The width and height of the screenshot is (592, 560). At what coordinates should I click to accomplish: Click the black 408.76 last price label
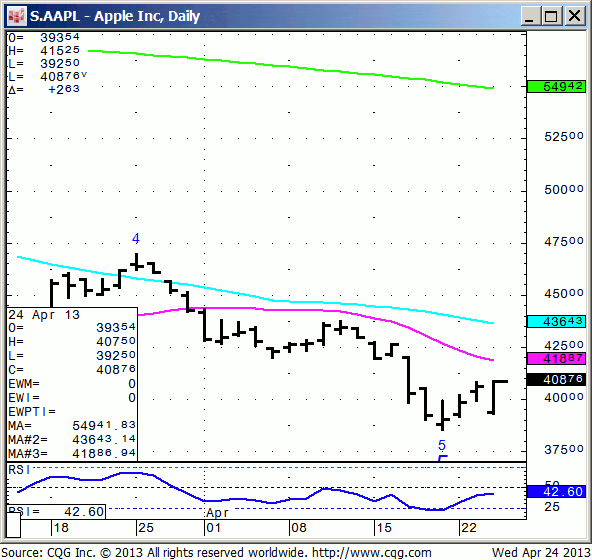pyautogui.click(x=556, y=379)
